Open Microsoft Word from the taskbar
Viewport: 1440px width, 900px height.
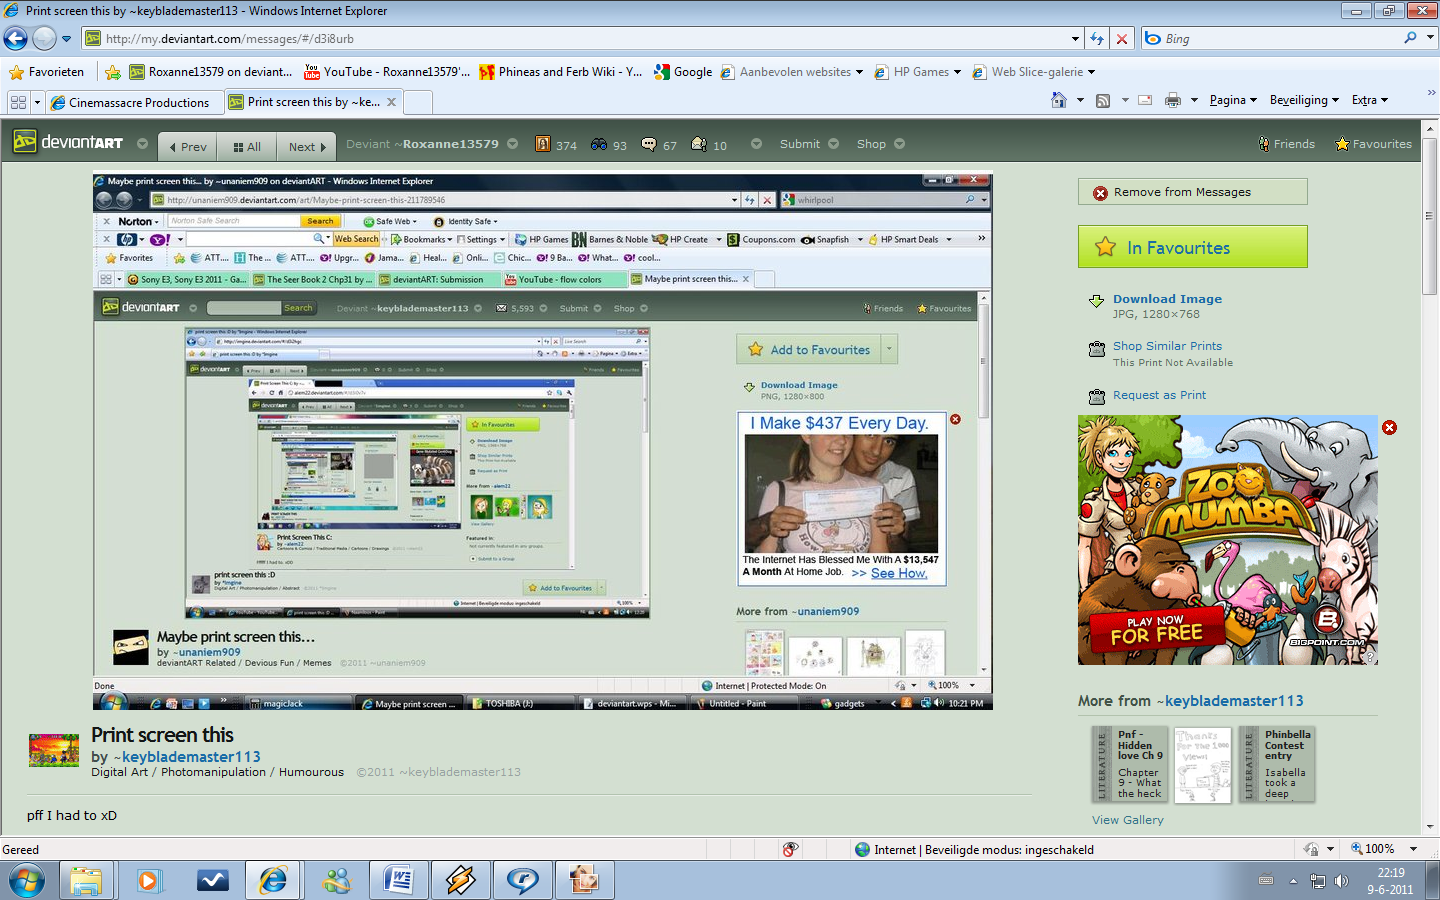tap(398, 881)
